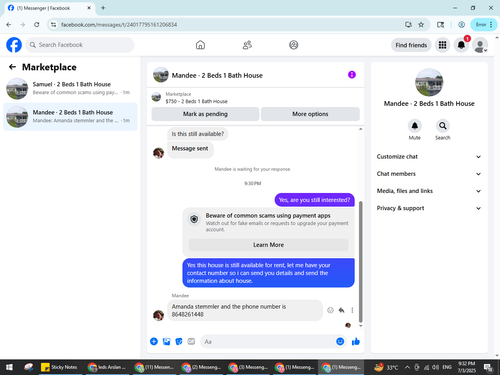Open the Windows Start menu
The image size is (500, 375).
point(9,367)
